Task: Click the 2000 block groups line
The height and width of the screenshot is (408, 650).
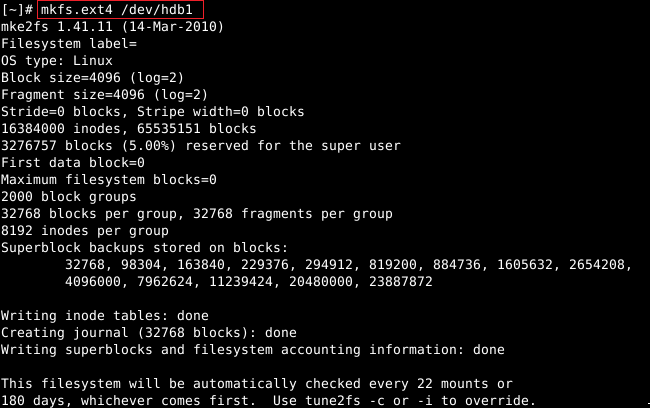Action: tap(69, 197)
